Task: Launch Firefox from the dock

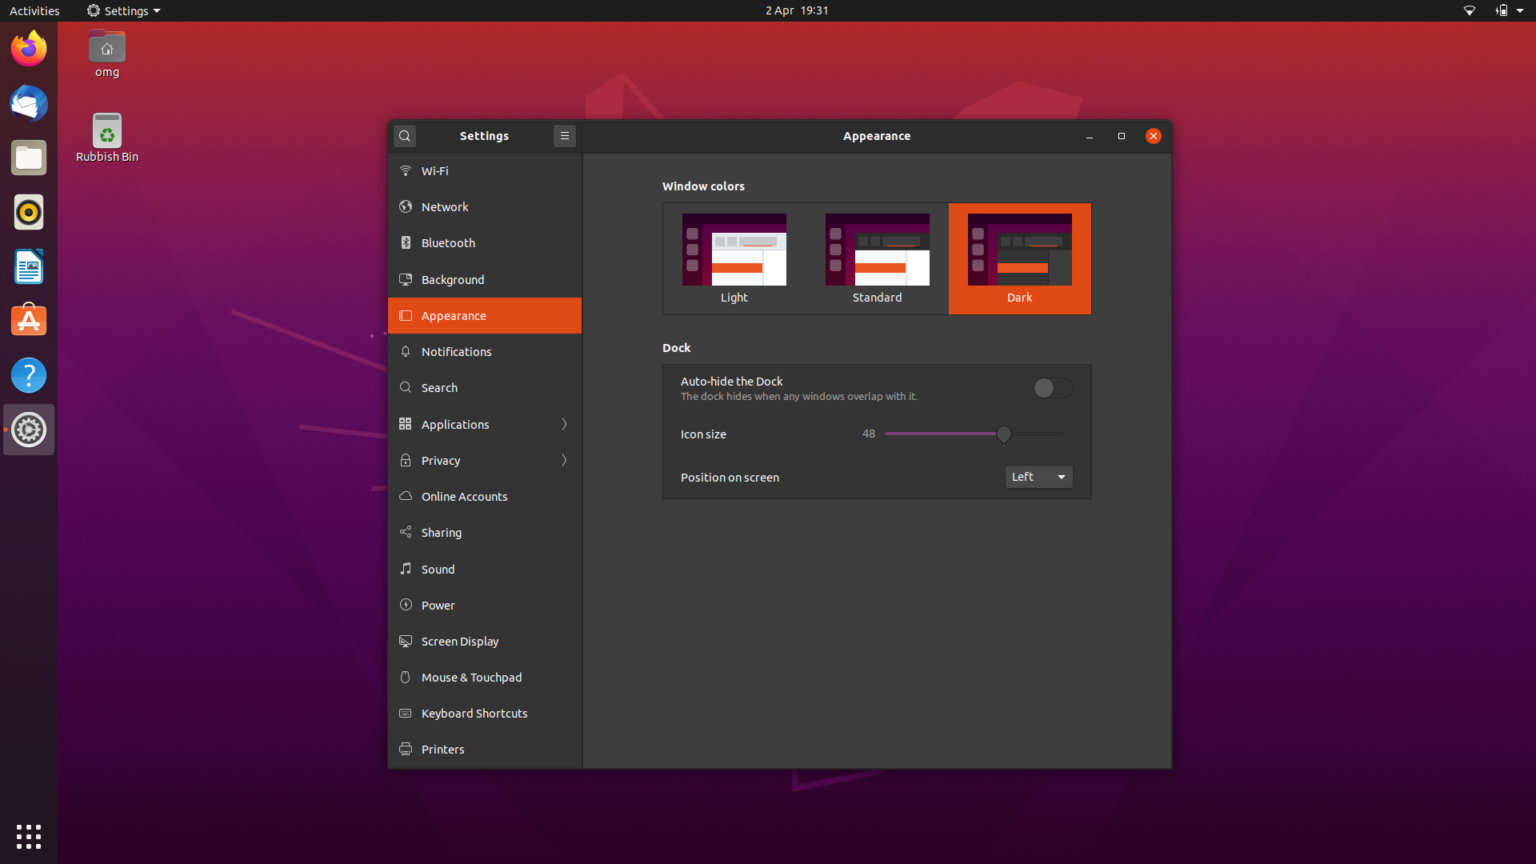Action: click(x=28, y=47)
